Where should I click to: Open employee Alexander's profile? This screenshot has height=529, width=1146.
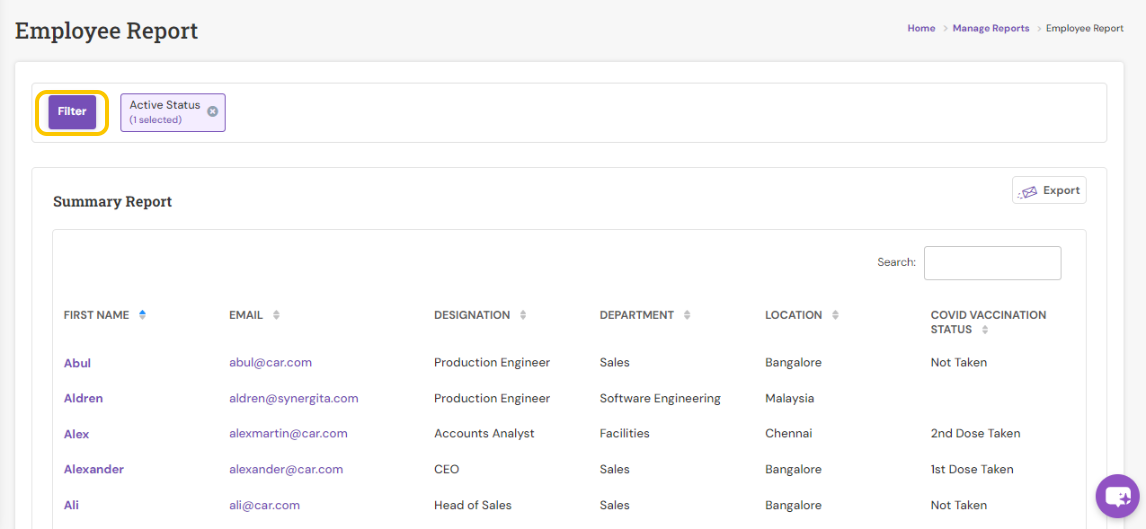[94, 469]
